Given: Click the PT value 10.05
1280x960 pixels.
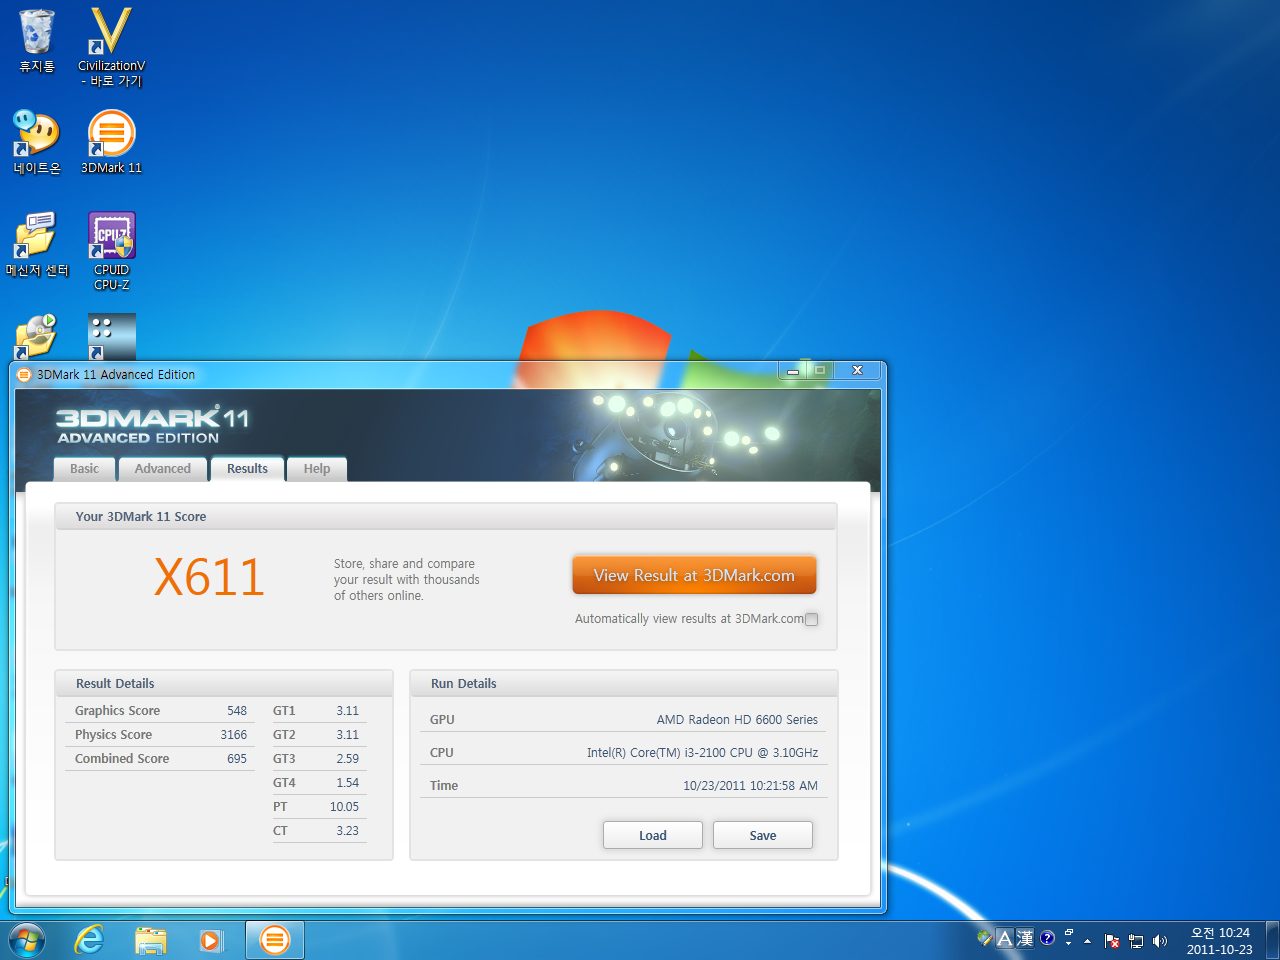Looking at the screenshot, I should click(x=344, y=807).
